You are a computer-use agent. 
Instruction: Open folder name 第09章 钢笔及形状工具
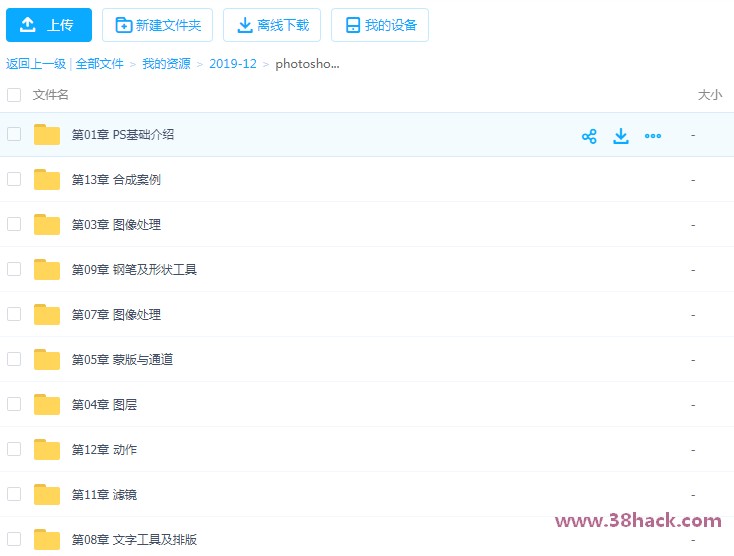click(x=134, y=270)
